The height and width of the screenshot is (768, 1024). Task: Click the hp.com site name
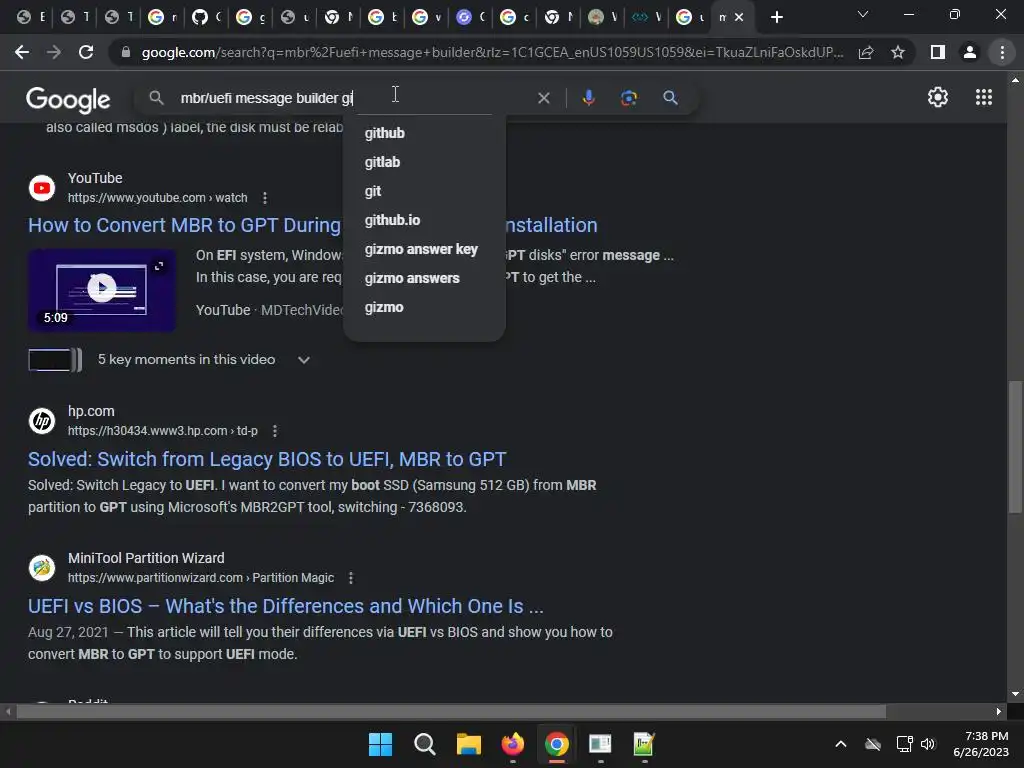point(91,411)
